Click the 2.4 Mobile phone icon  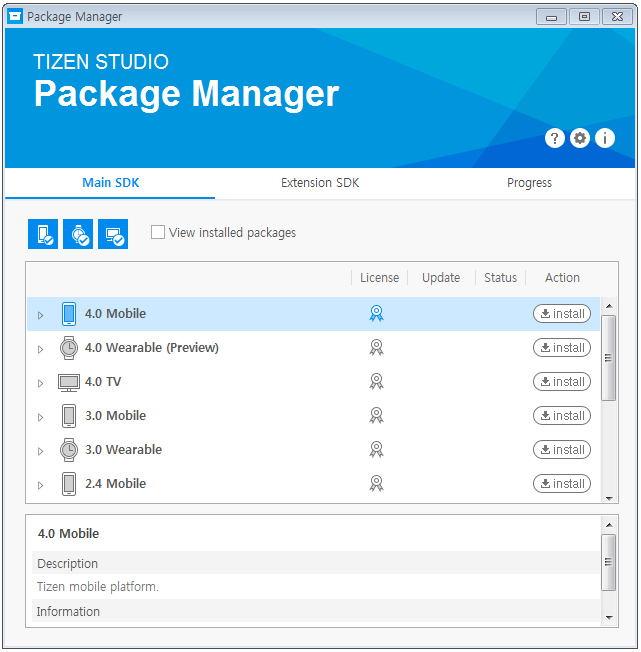click(69, 484)
